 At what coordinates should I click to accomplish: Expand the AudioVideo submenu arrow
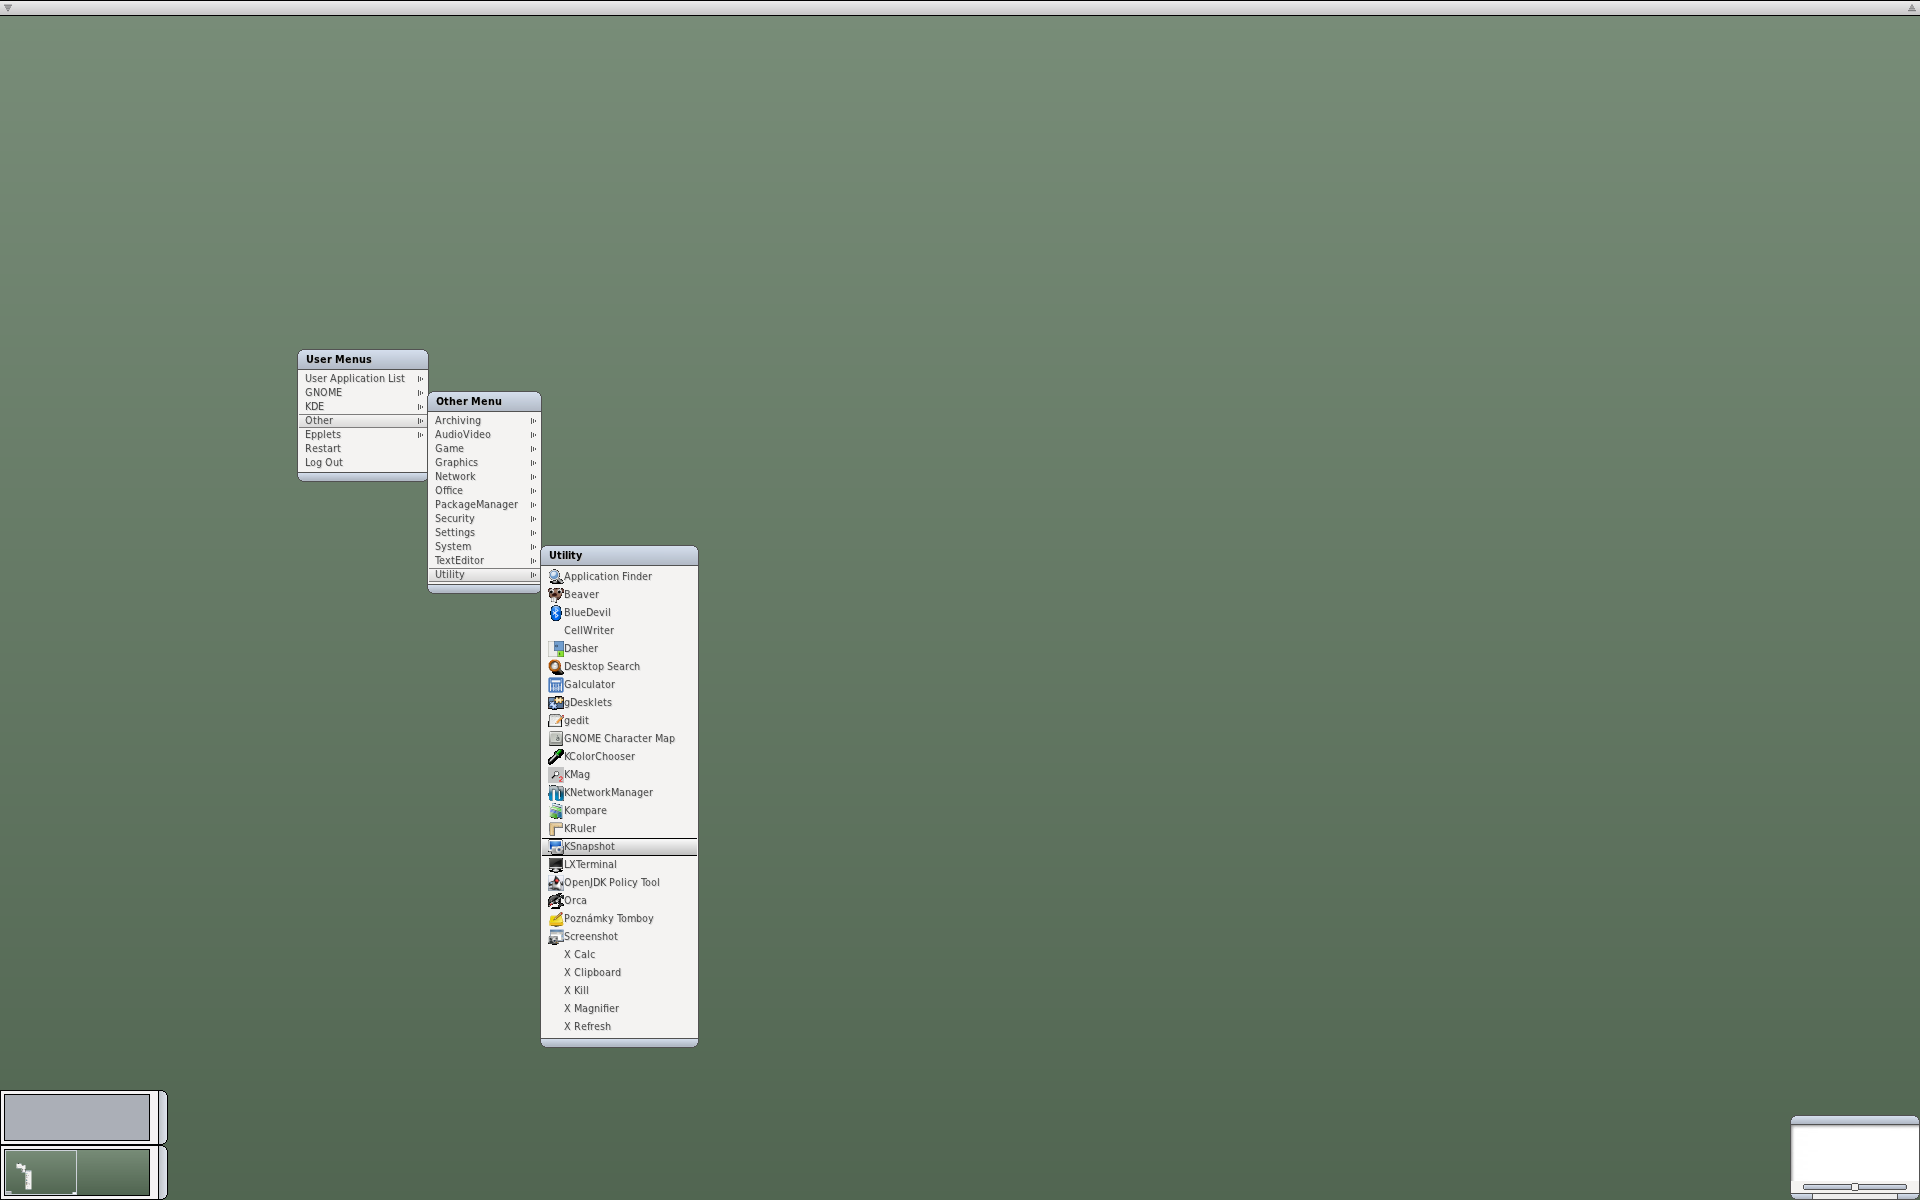pos(533,435)
